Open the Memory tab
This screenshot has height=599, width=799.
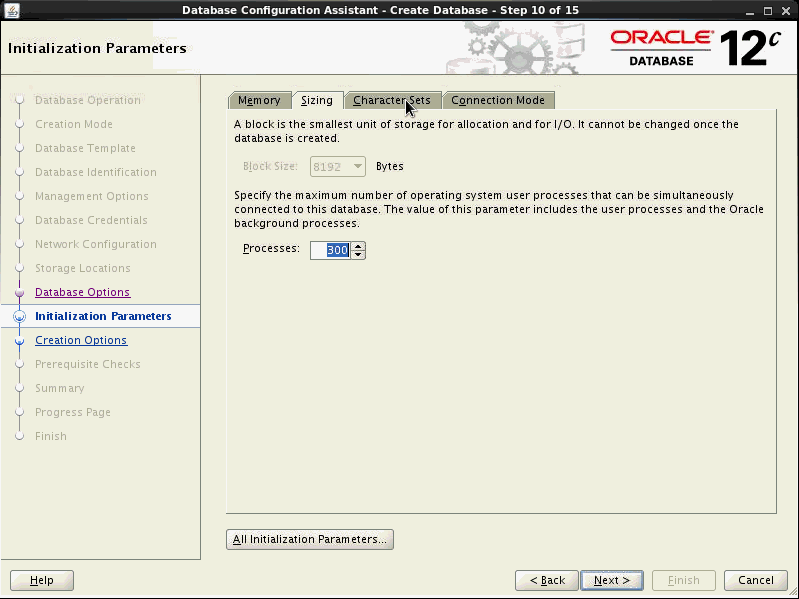(x=259, y=100)
